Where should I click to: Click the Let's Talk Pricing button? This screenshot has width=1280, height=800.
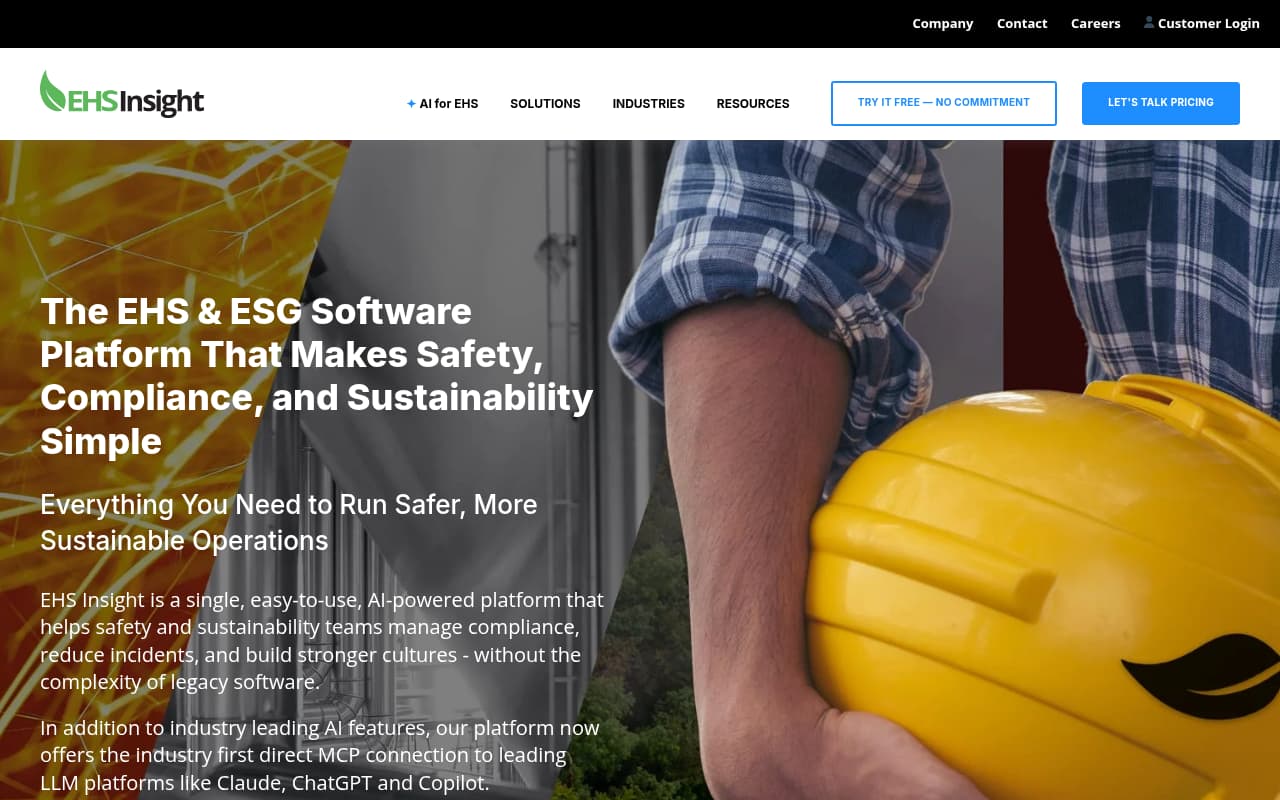(1161, 103)
